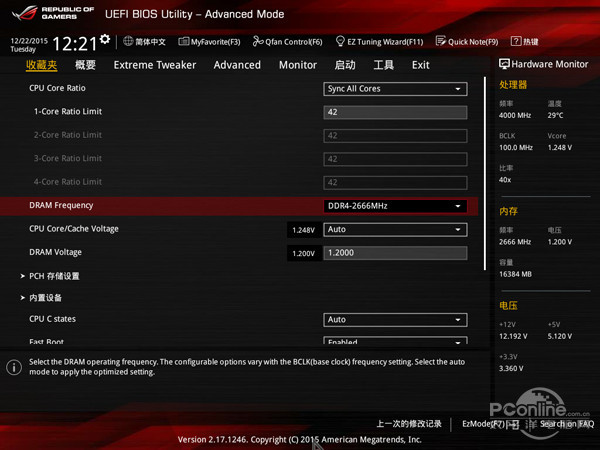Click the 12:21 clock time
The height and width of the screenshot is (450, 600).
[x=75, y=44]
